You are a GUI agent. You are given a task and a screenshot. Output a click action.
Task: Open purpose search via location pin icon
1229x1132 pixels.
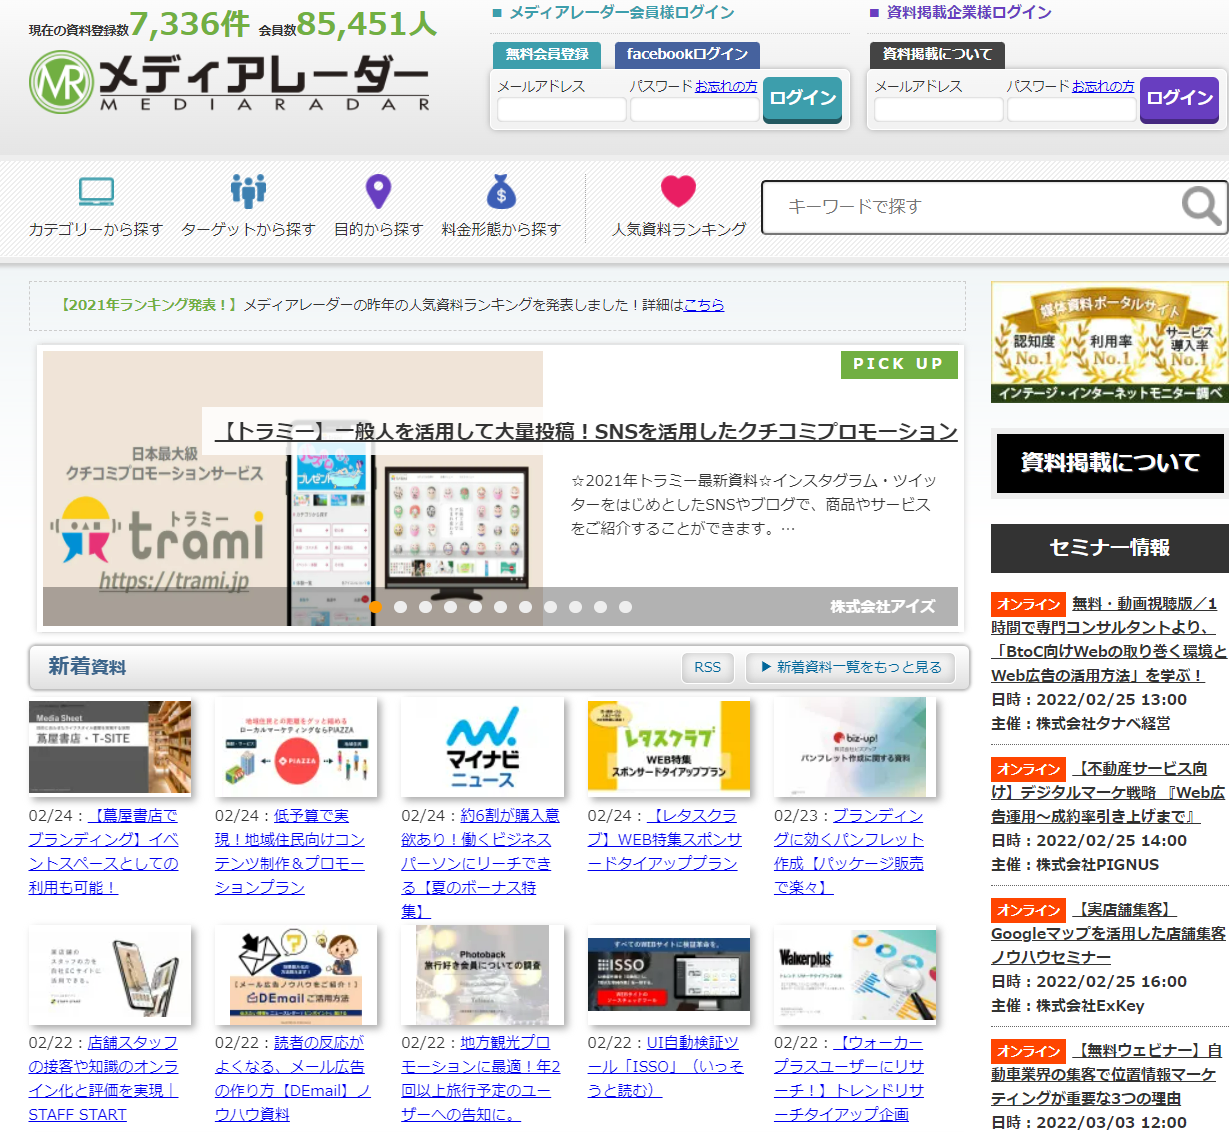(x=378, y=191)
